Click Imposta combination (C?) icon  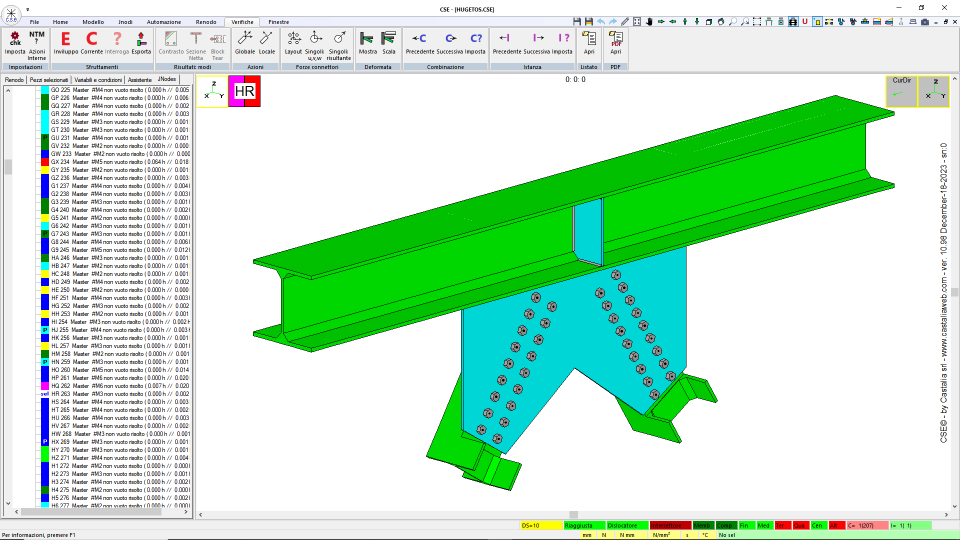pos(475,43)
